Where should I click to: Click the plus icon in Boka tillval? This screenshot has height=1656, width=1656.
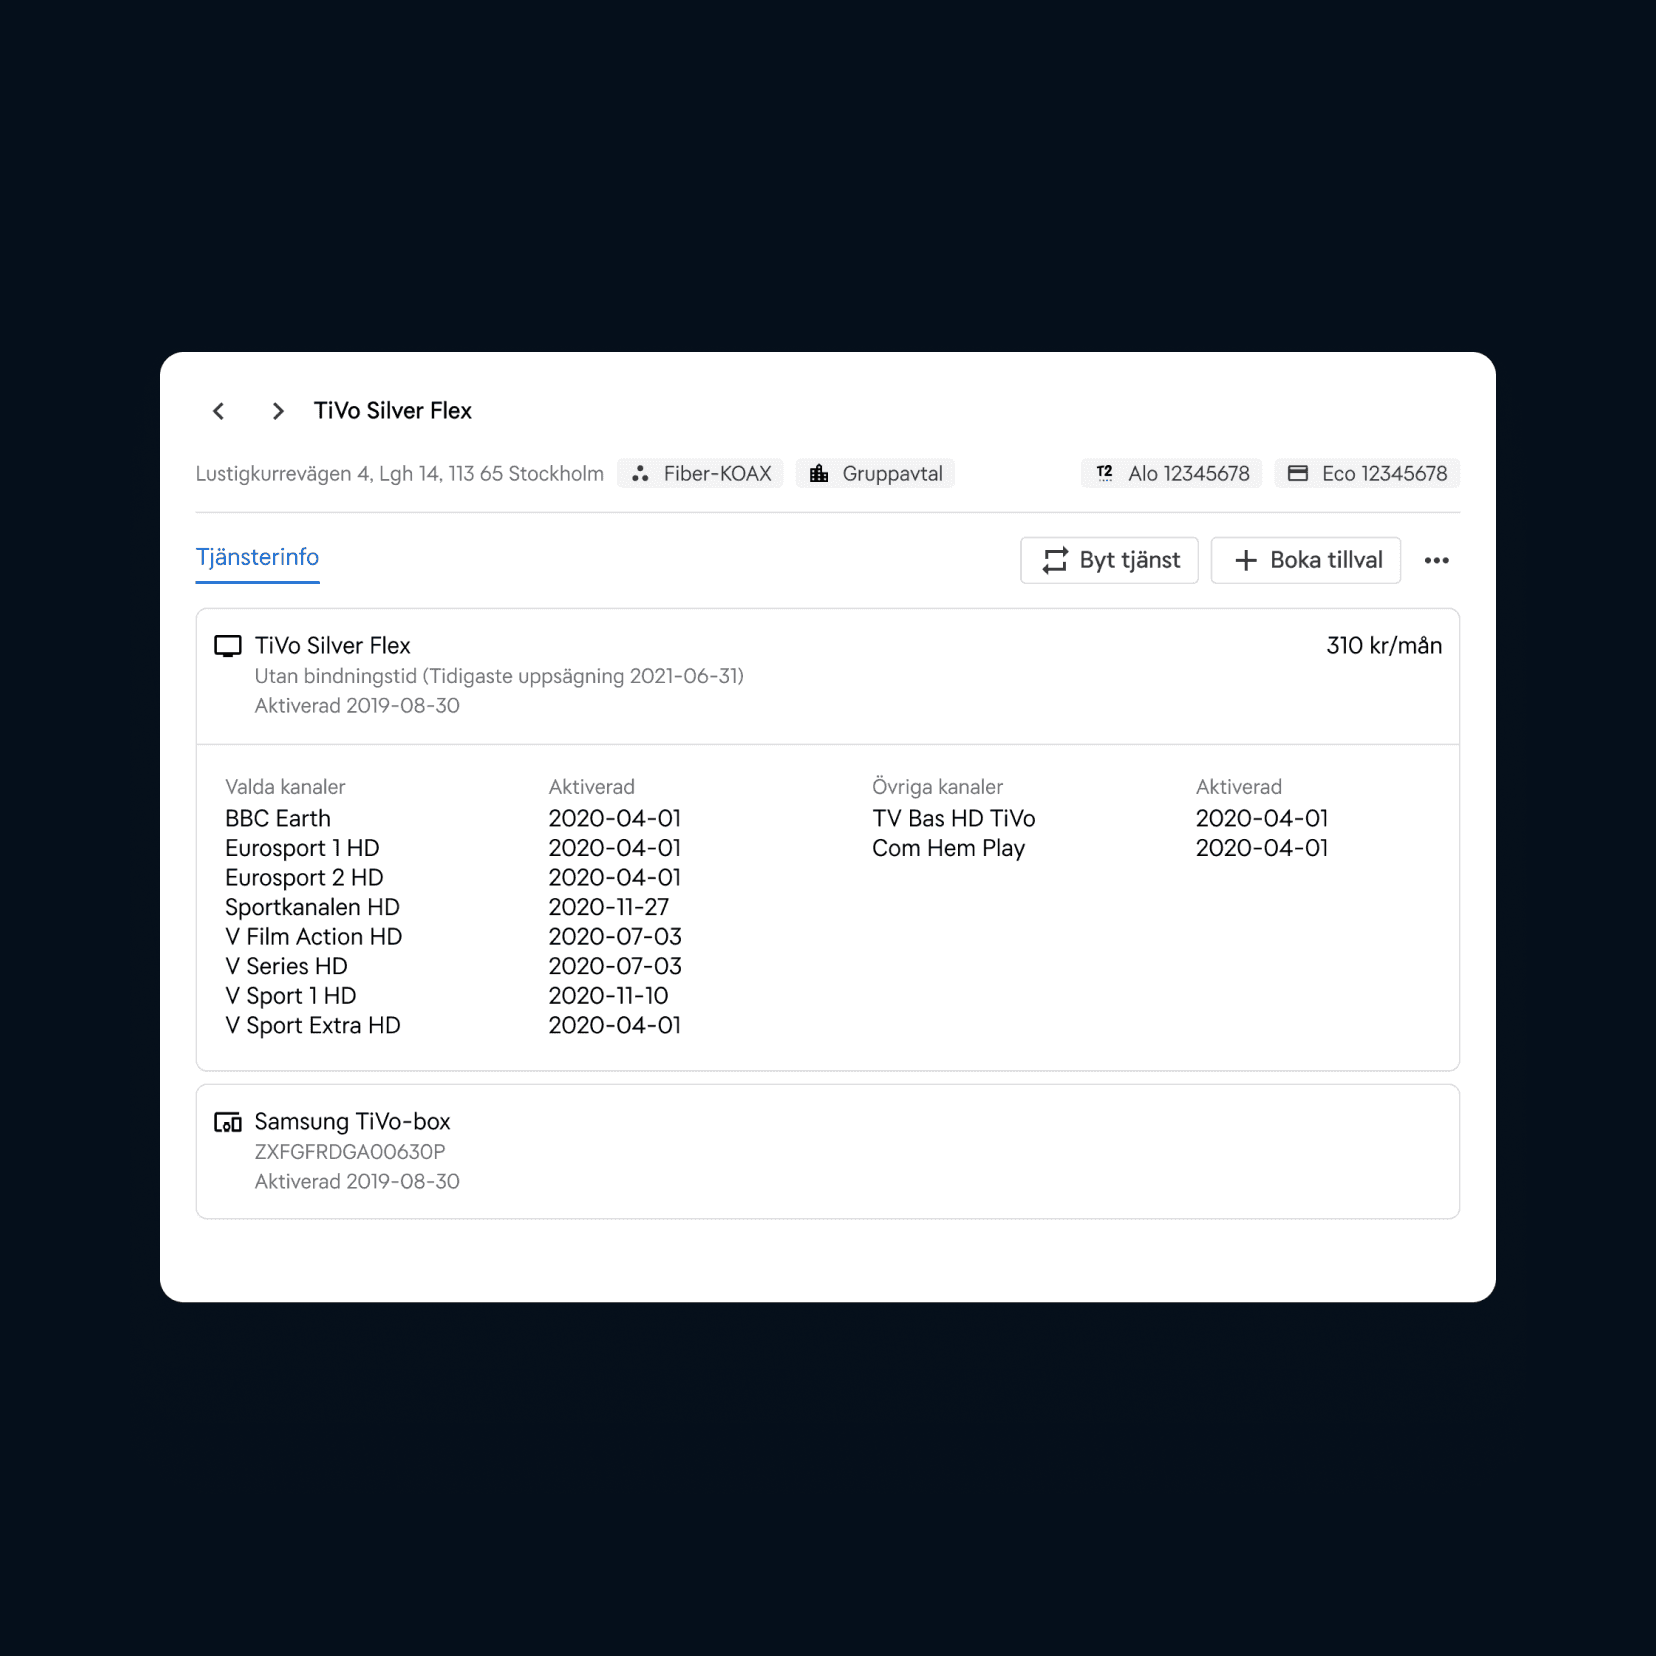point(1246,560)
